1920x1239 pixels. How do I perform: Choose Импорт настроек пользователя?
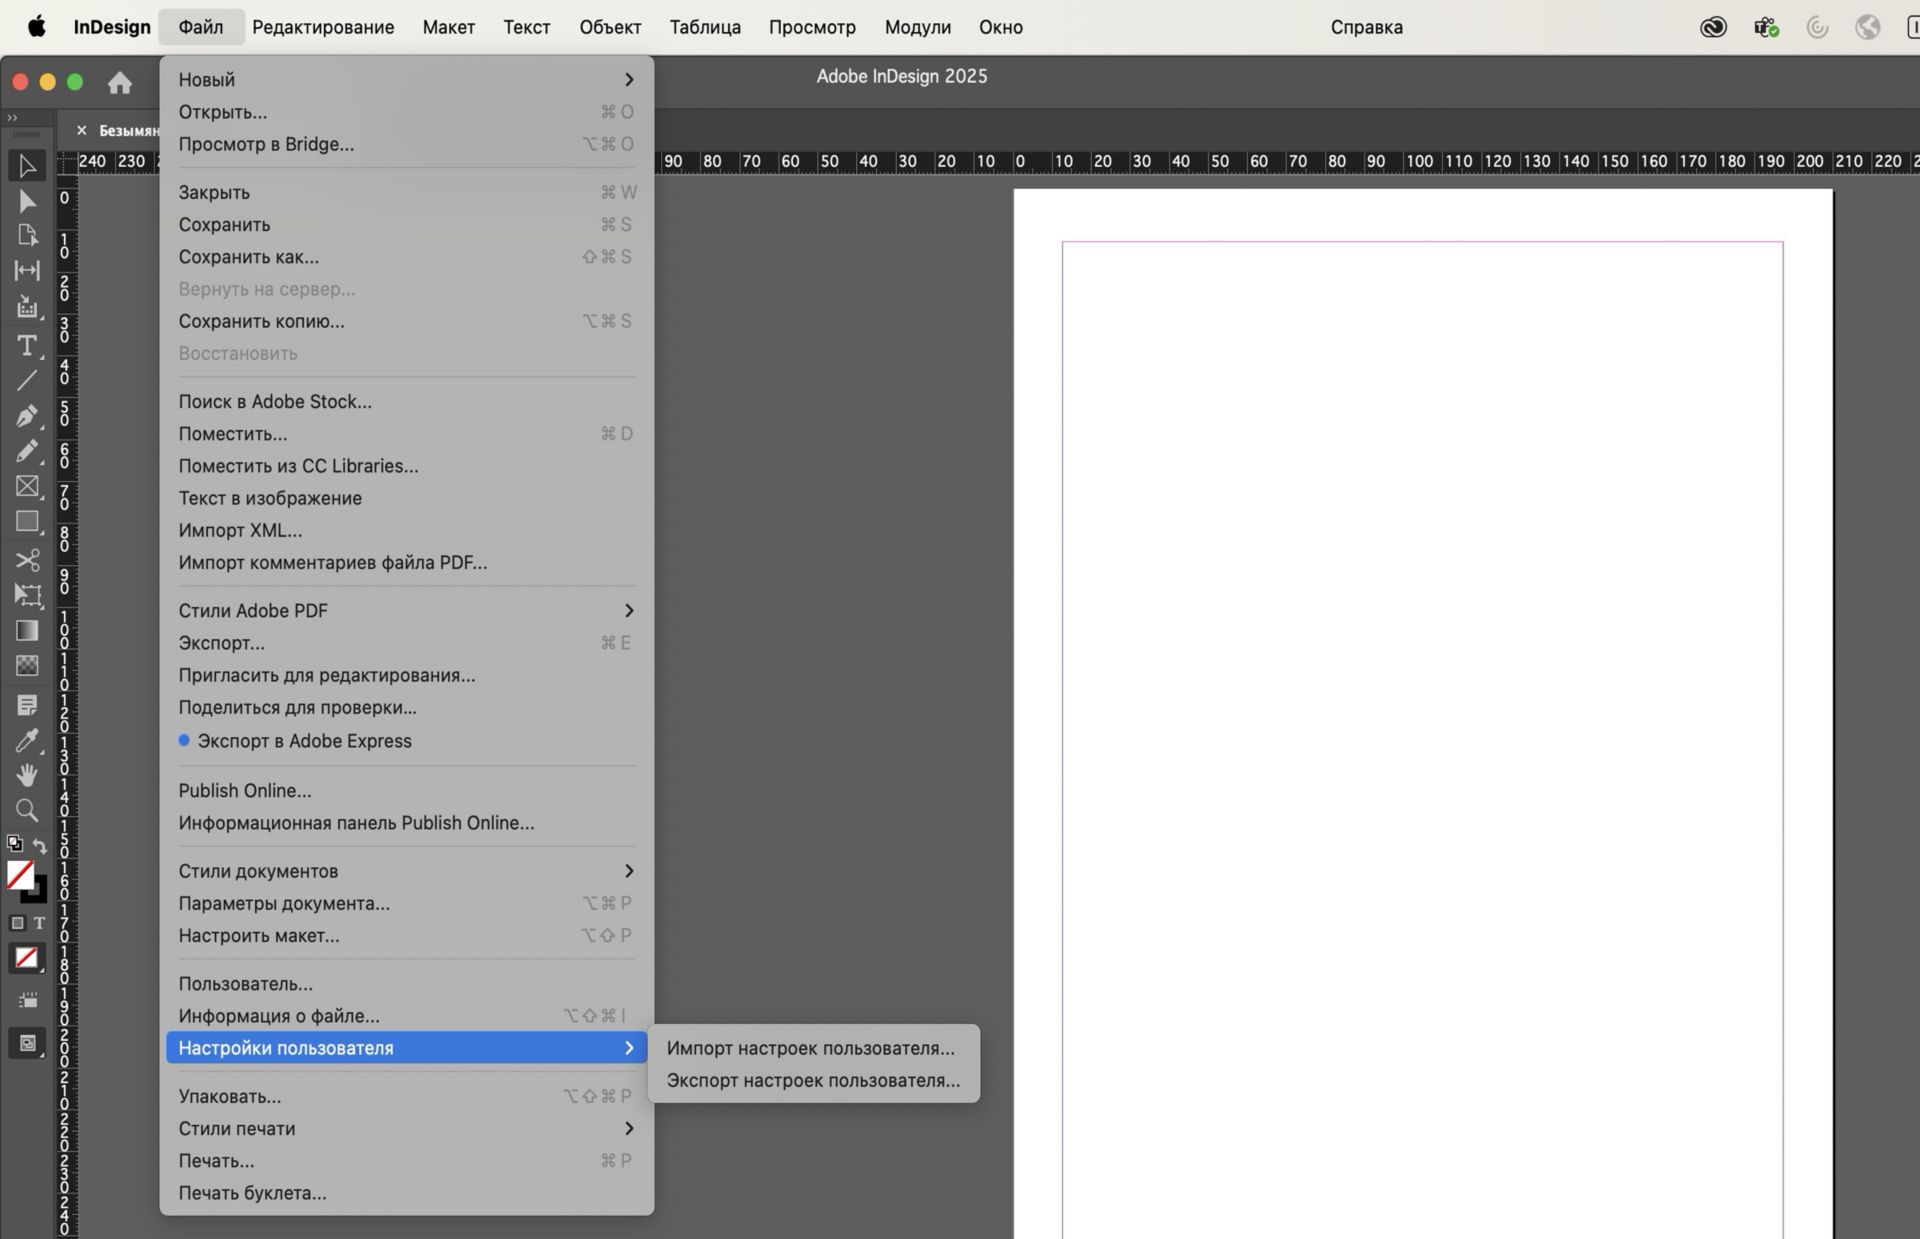click(x=810, y=1048)
